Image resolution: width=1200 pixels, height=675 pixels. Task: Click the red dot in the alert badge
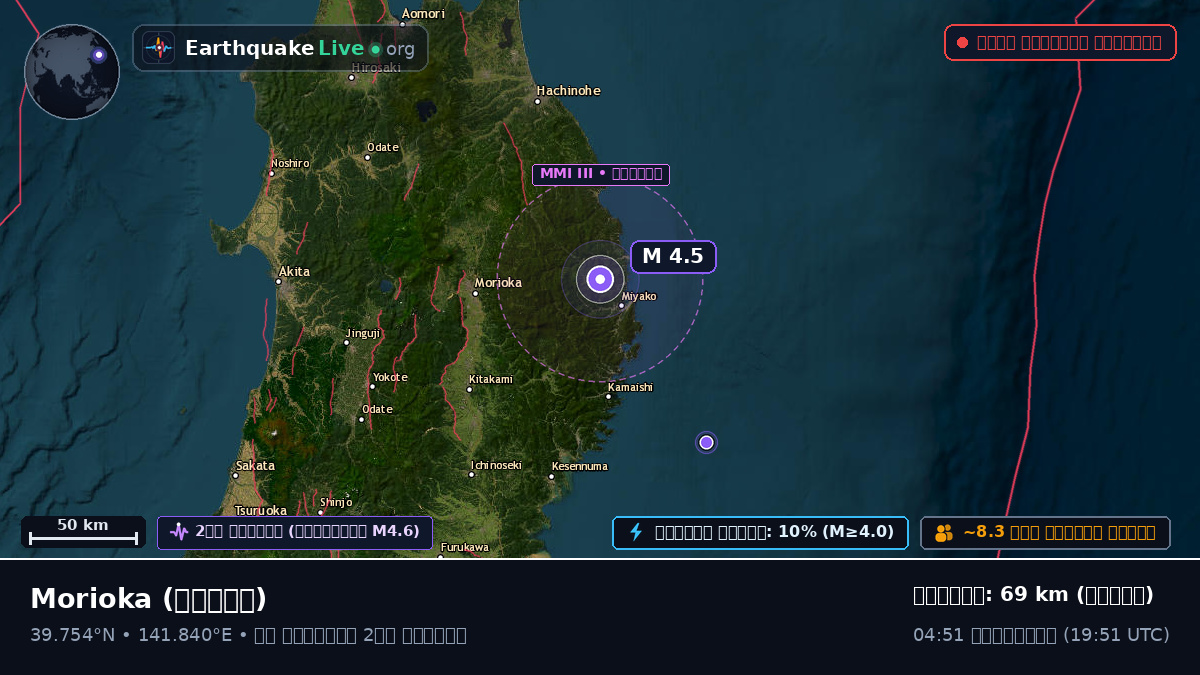point(962,43)
